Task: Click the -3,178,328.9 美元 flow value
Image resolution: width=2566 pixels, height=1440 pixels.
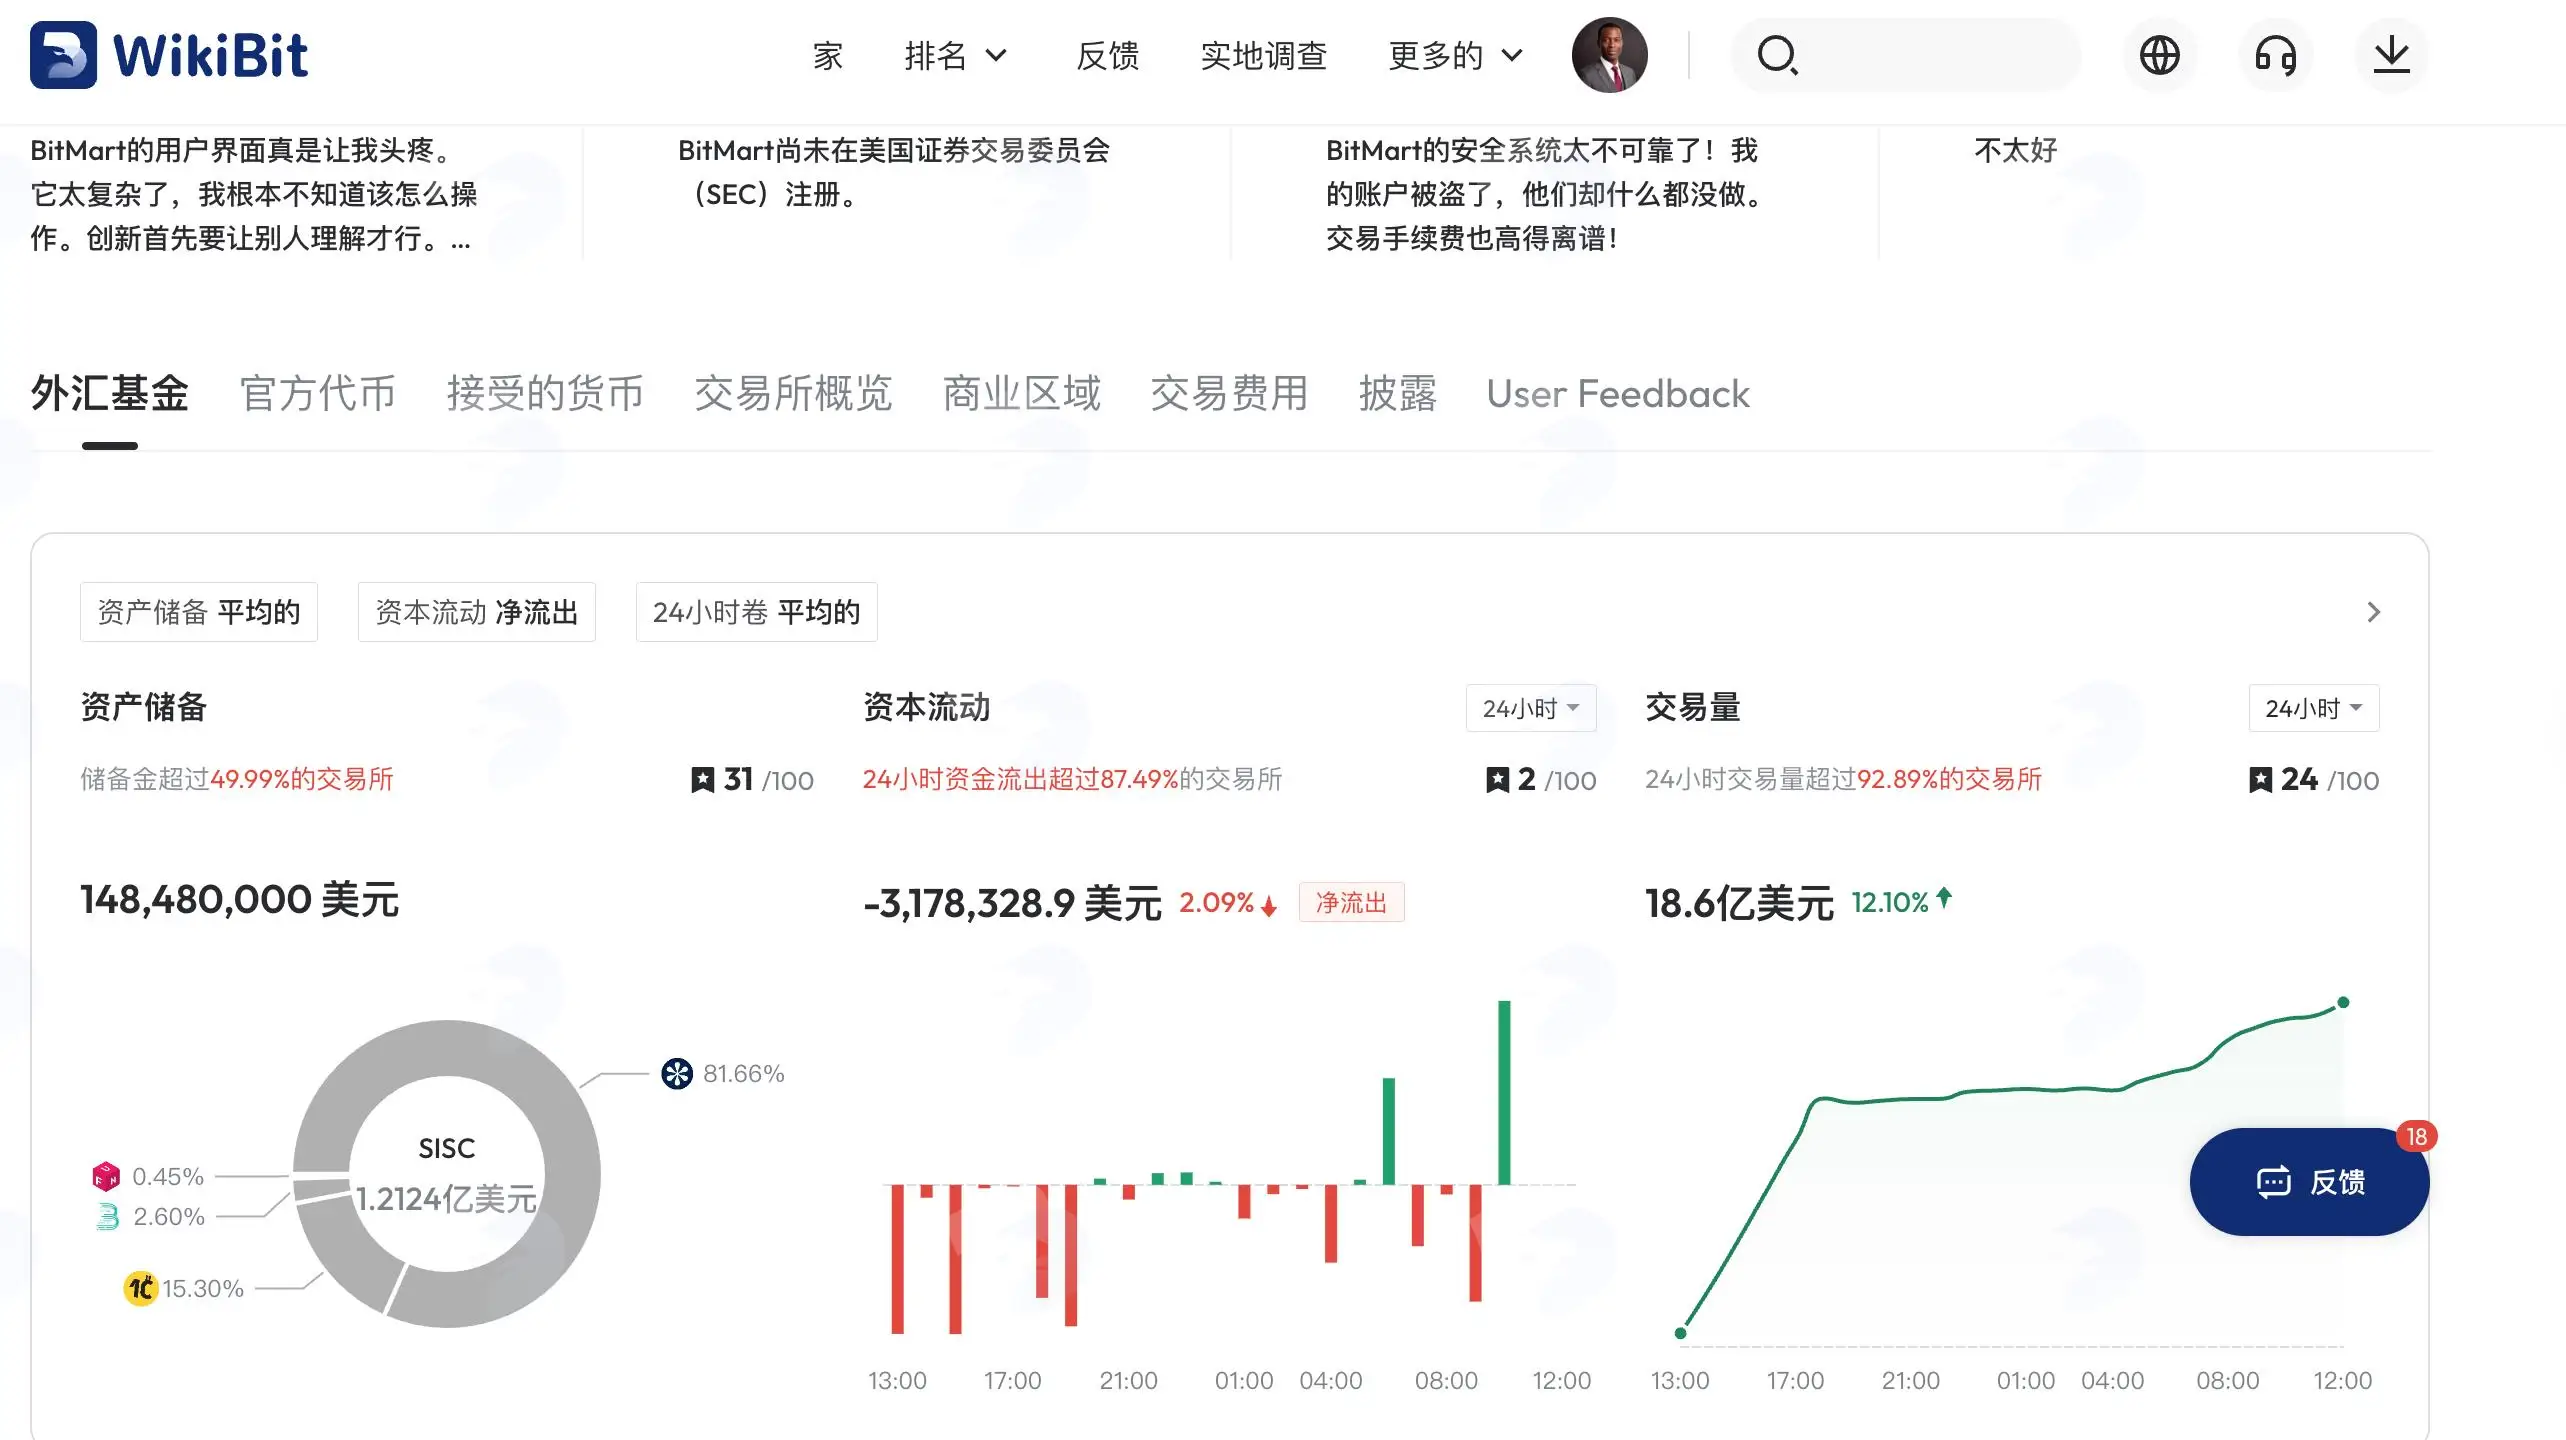Action: pyautogui.click(x=1012, y=904)
